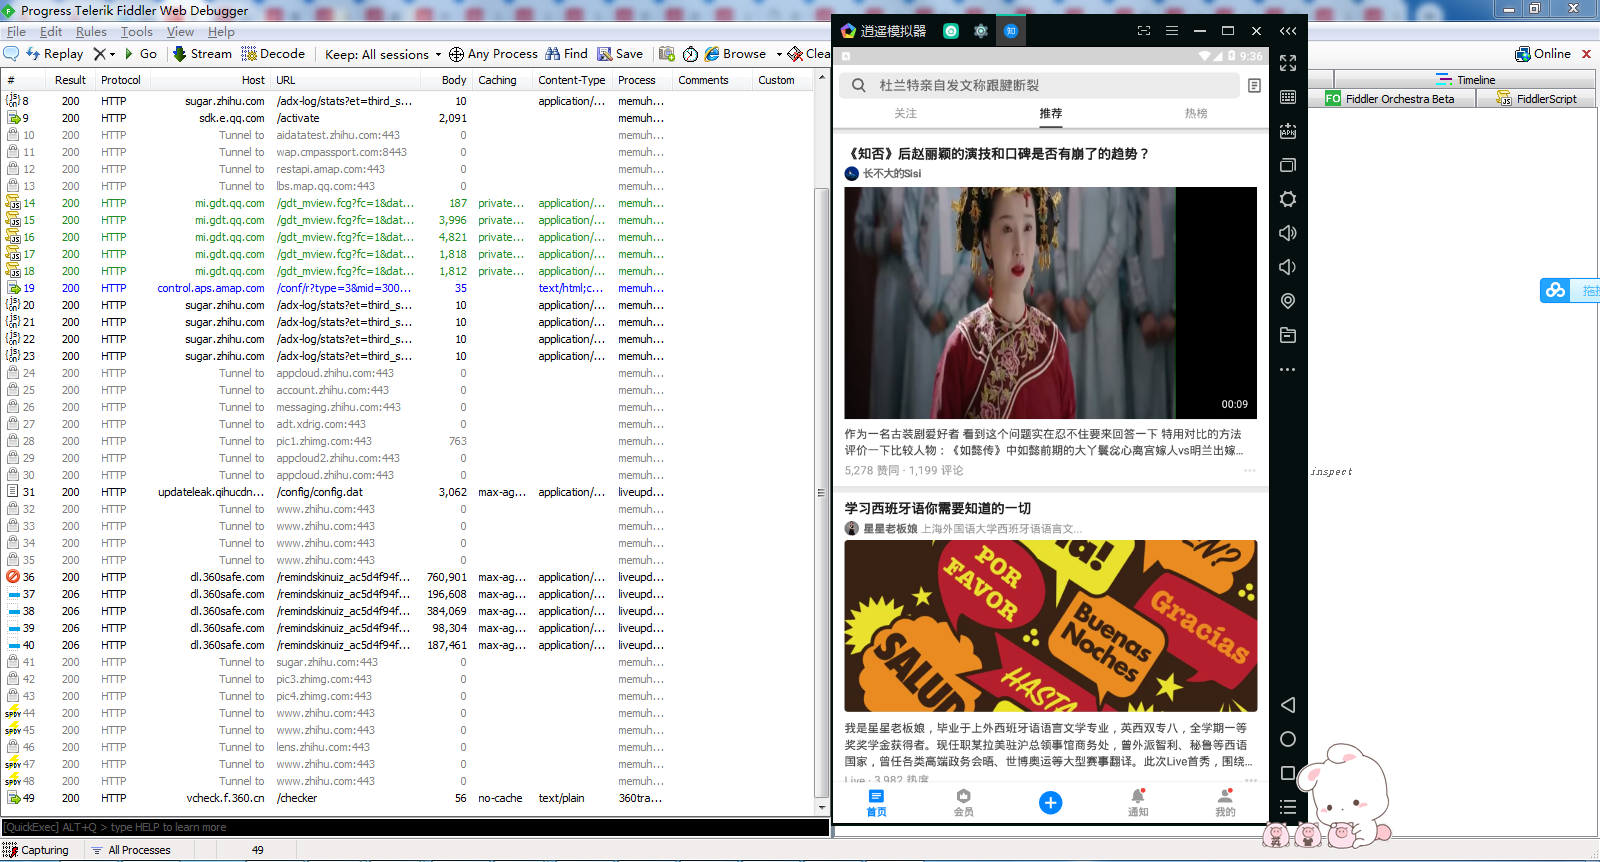
Task: Open the Tools menu
Action: 137,32
